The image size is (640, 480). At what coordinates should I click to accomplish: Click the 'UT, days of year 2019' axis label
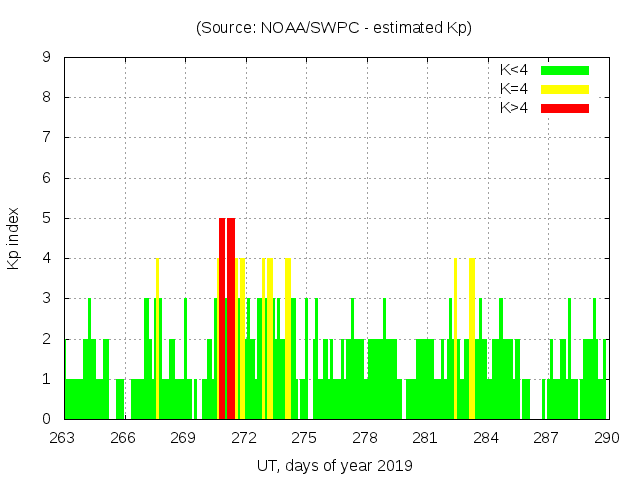(334, 465)
